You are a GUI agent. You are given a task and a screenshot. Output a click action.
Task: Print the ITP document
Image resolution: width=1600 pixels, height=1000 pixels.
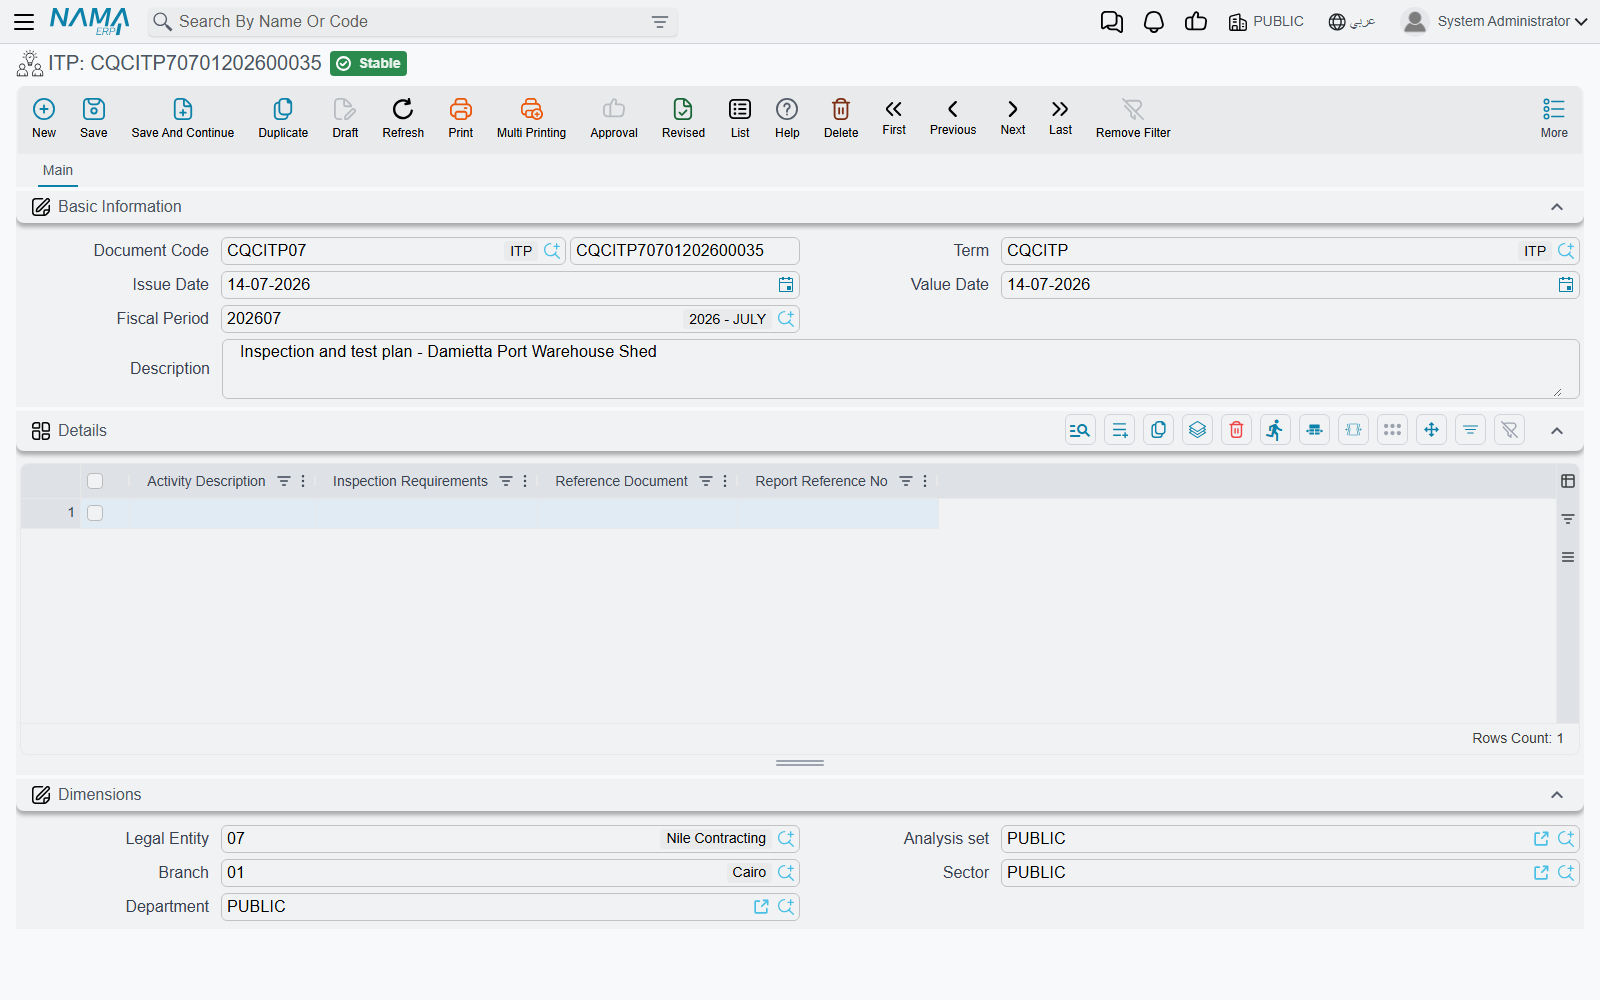[461, 118]
